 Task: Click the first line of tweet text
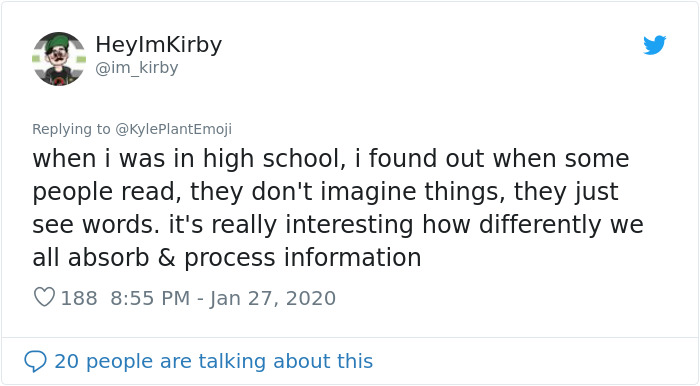(331, 159)
